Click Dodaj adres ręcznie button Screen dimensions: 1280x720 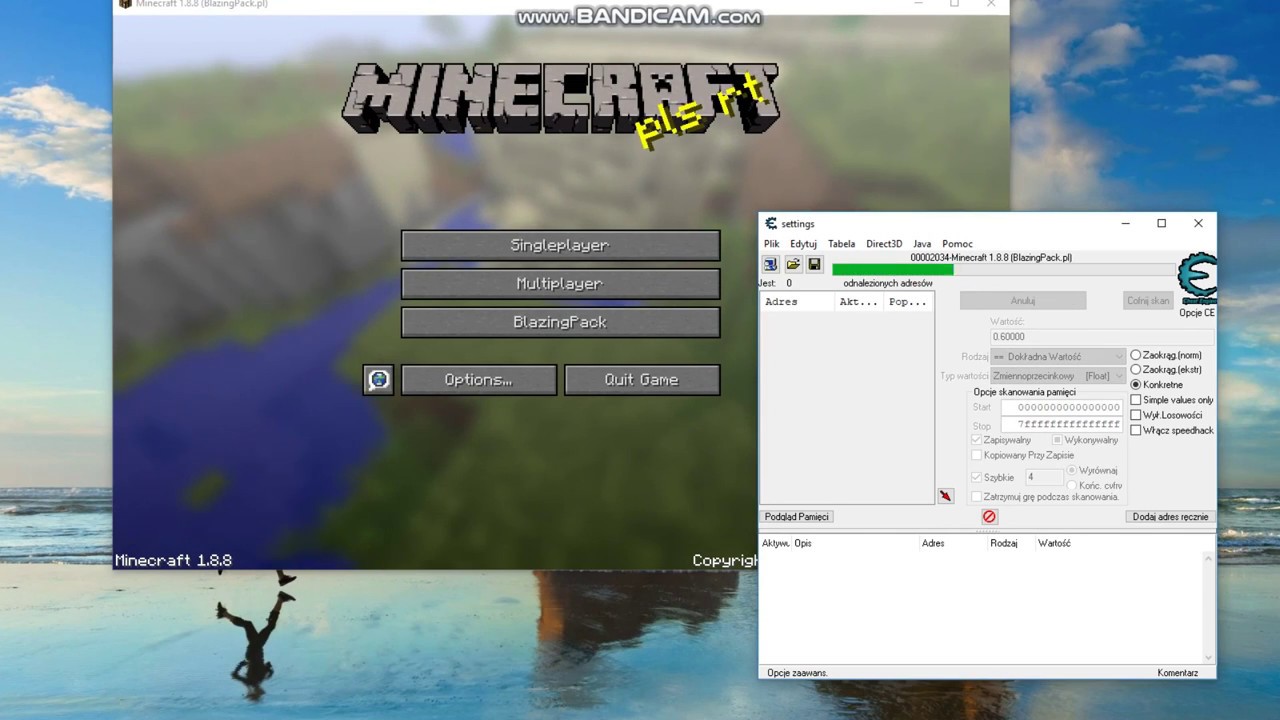coord(1170,517)
